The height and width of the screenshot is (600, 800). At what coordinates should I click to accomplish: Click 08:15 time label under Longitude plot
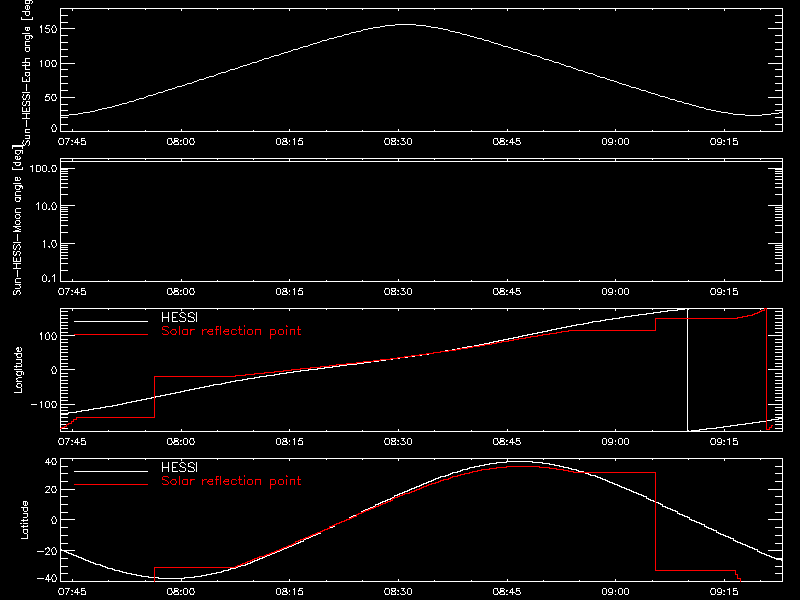point(289,442)
